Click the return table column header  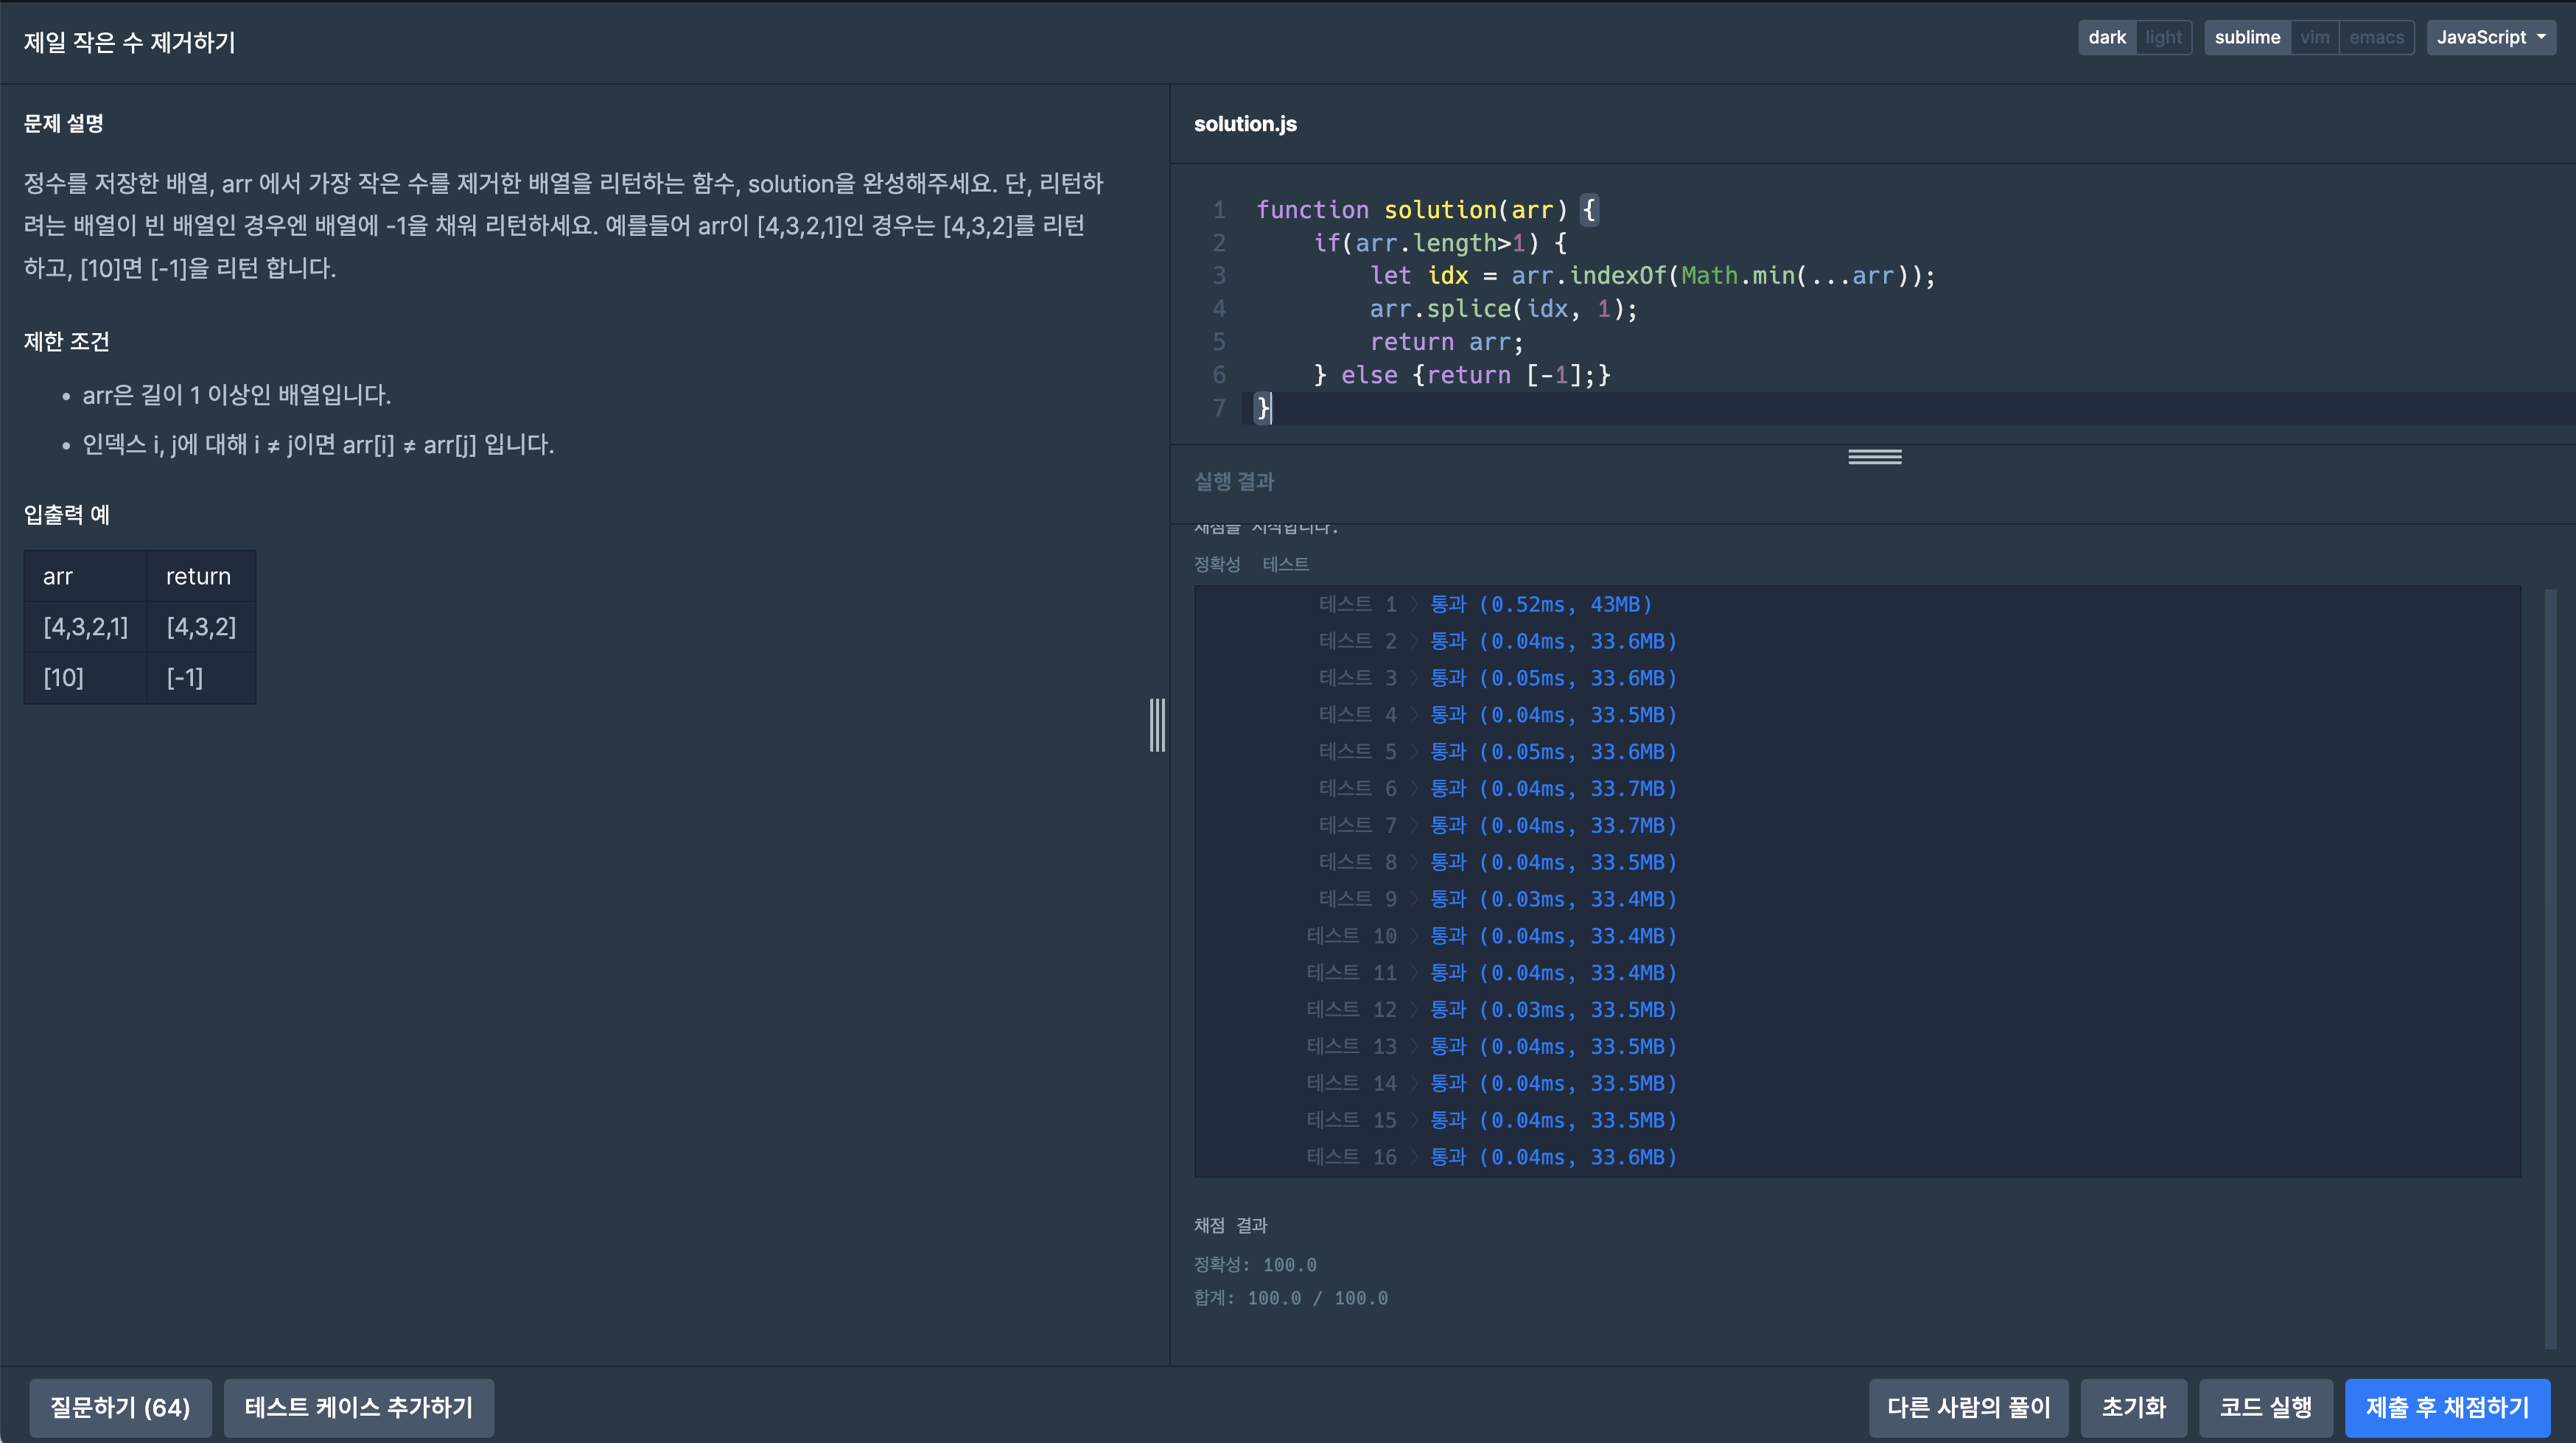pos(201,576)
